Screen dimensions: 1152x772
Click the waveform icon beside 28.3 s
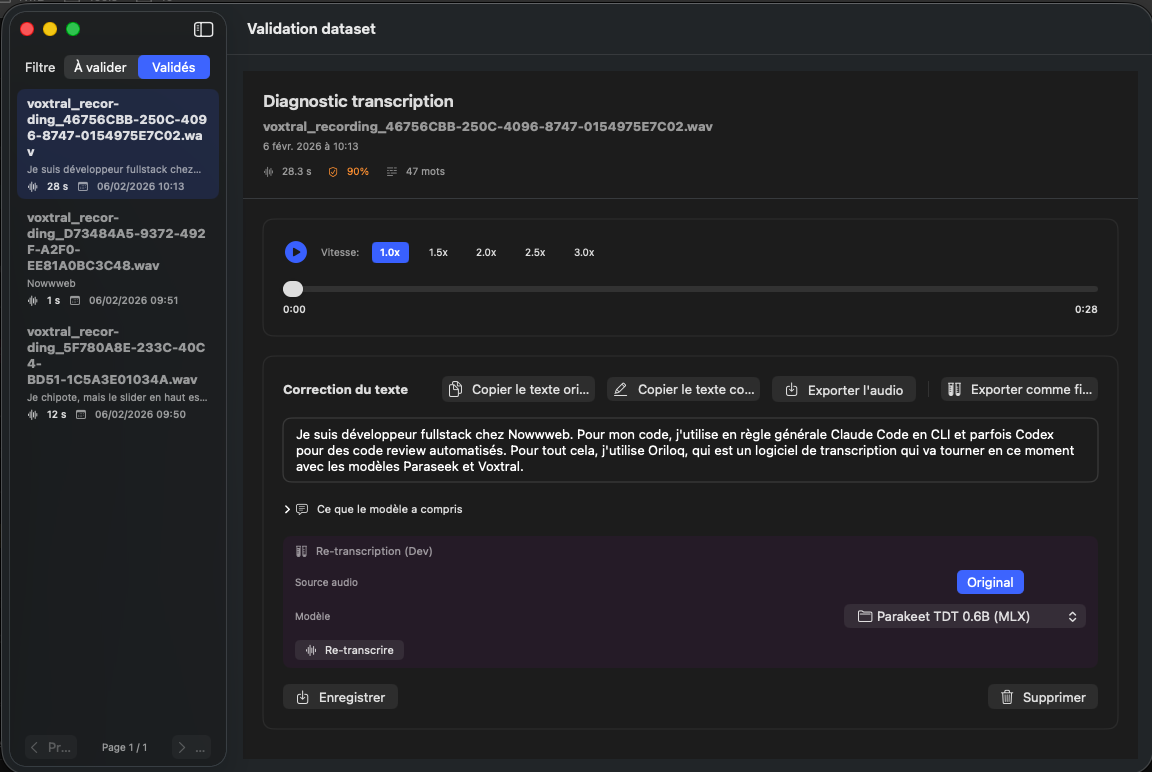pos(268,172)
